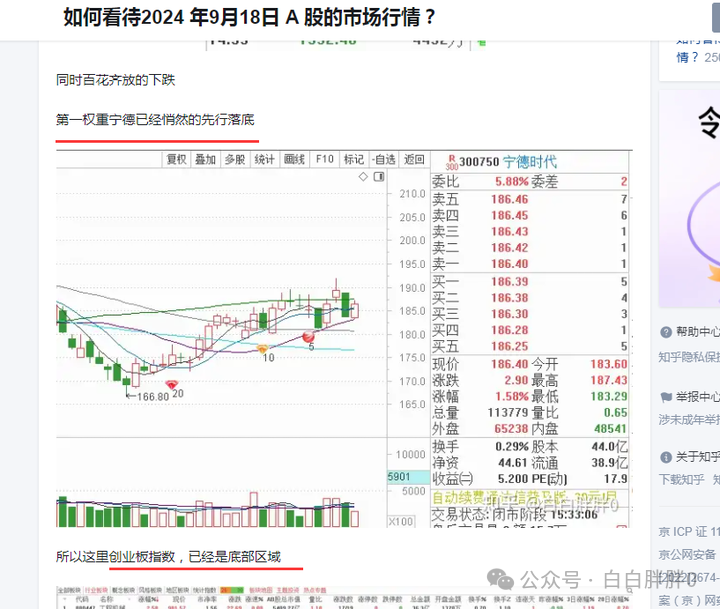Open 帮助中心 help center link
Screen dimensions: 720x609
pos(698,332)
